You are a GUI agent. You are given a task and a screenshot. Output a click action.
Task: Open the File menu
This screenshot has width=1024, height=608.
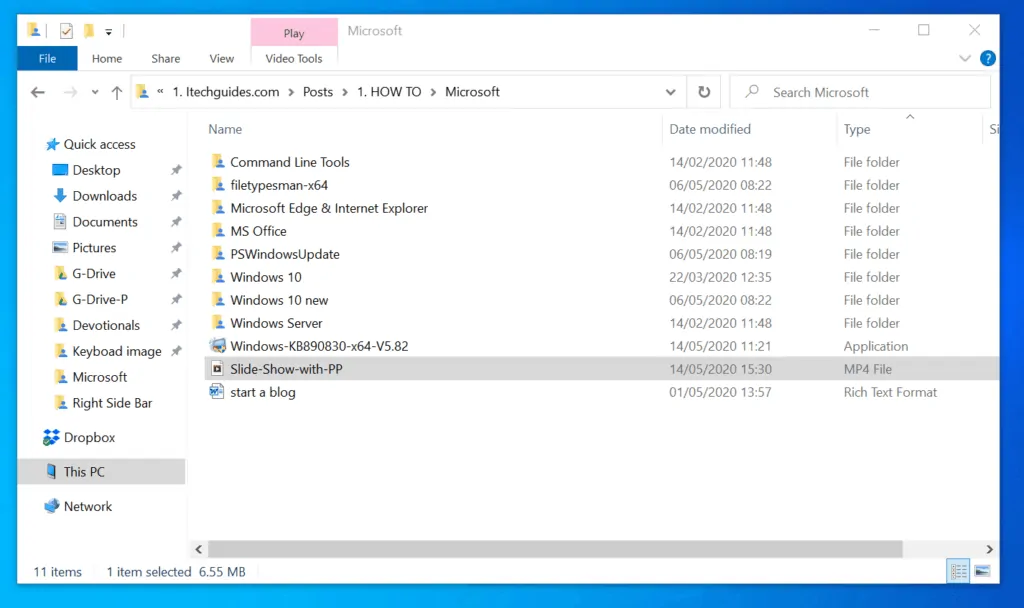(46, 58)
